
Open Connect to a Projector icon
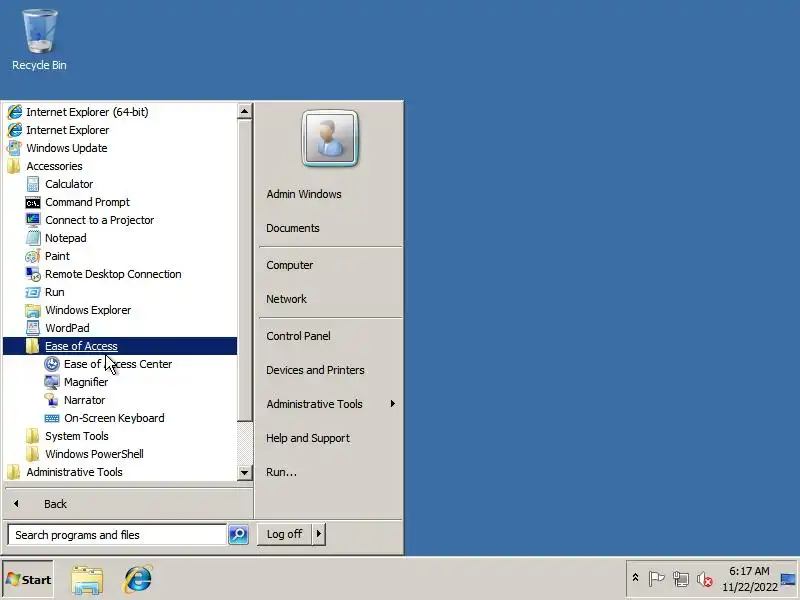click(33, 220)
